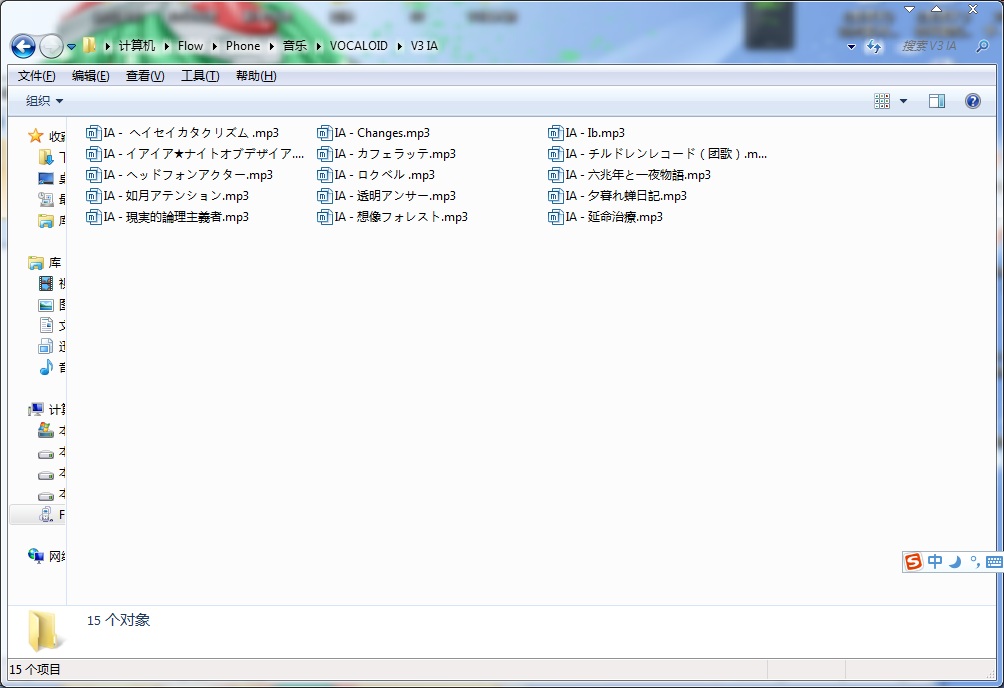Click the blue help question icon
1004x688 pixels.
tap(973, 101)
